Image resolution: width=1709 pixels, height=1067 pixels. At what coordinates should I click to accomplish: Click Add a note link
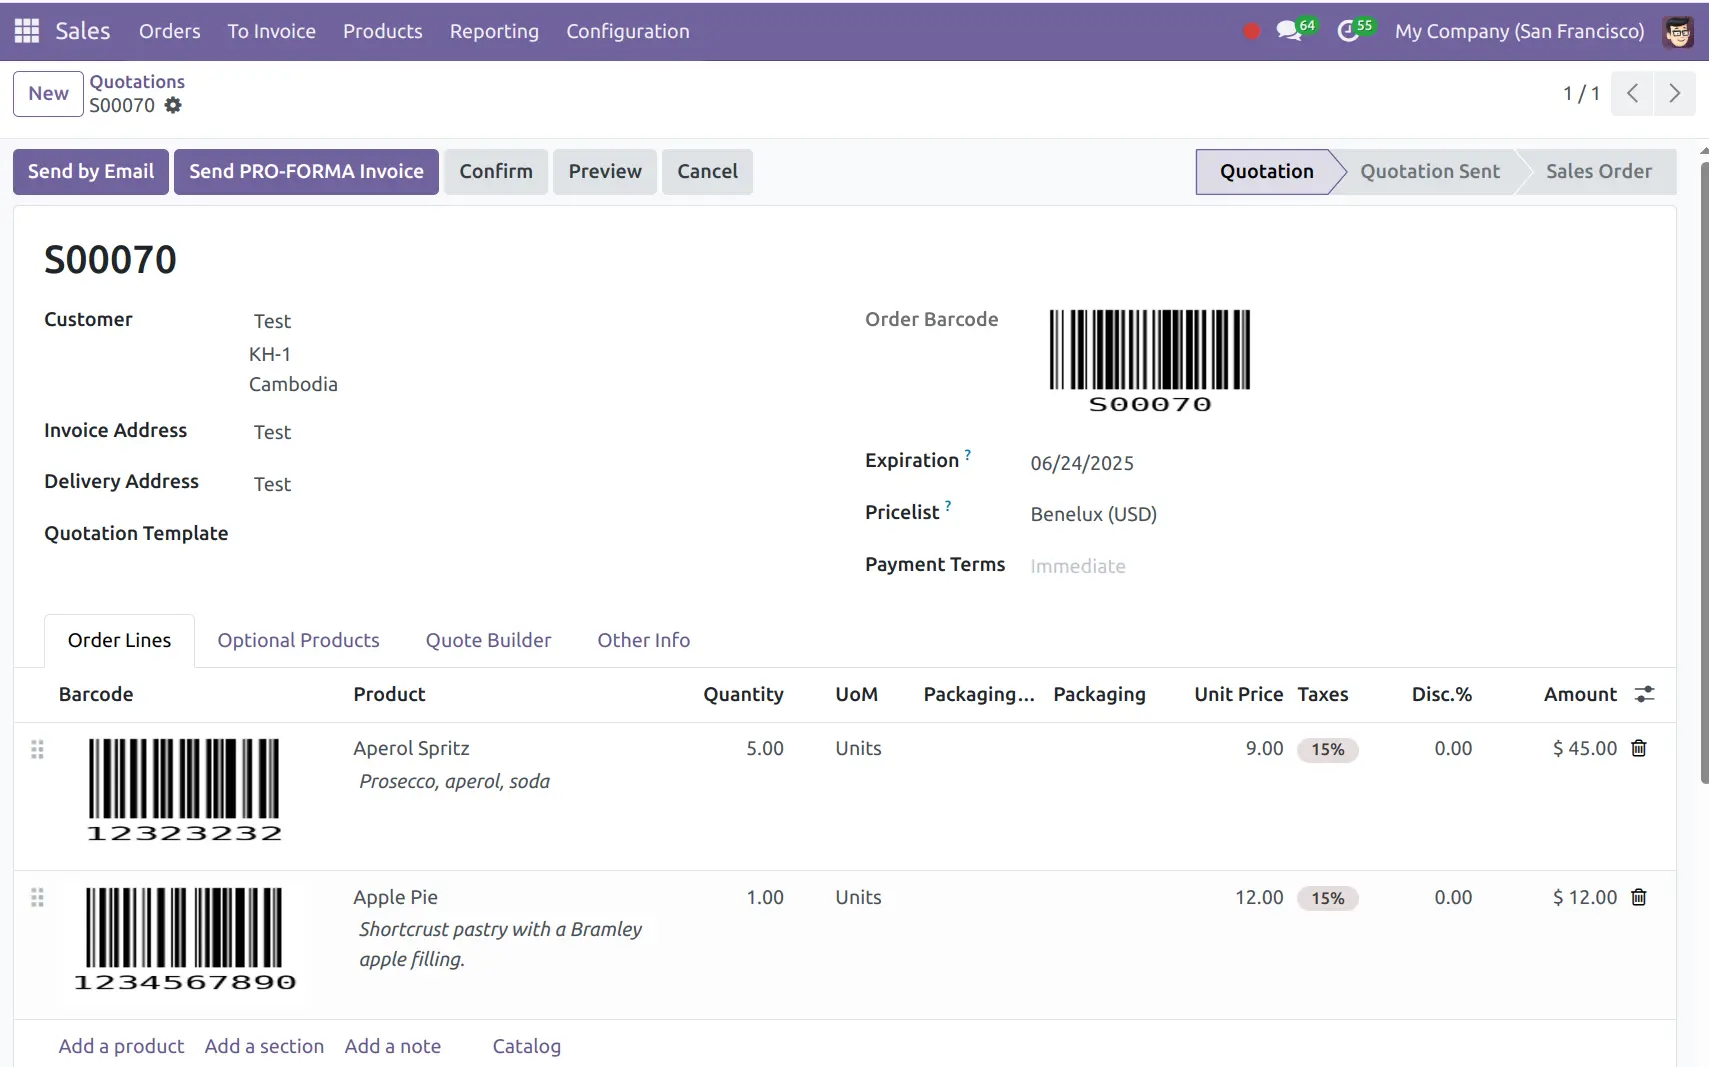pyautogui.click(x=392, y=1046)
